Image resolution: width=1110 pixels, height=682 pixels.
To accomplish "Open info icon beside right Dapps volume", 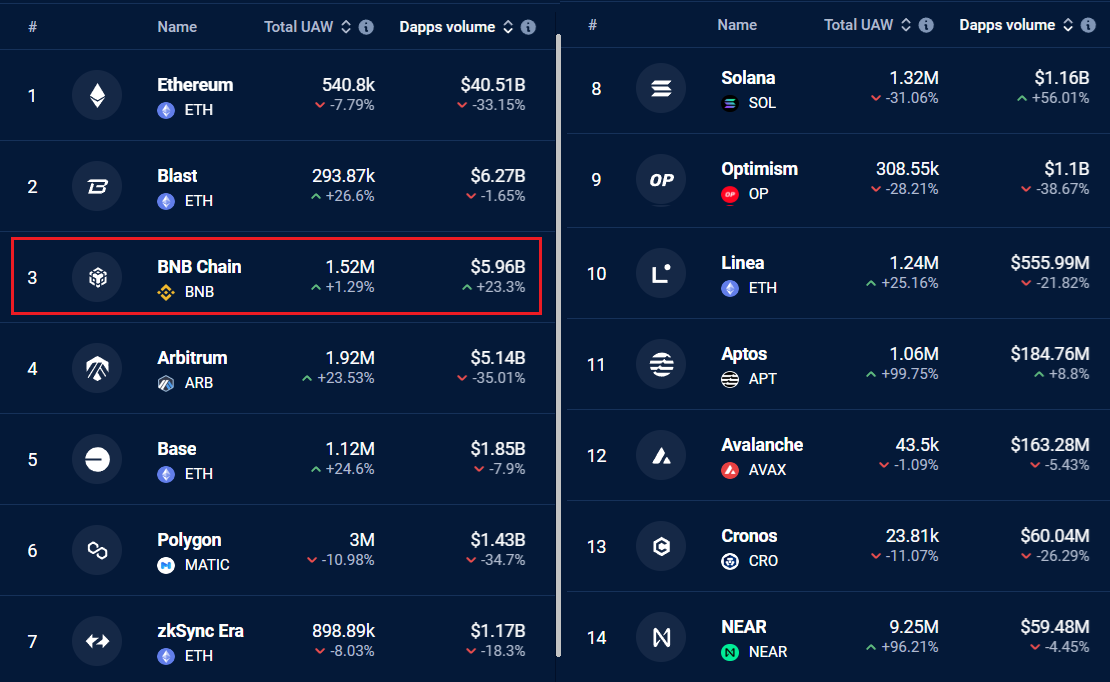I will coord(1088,25).
